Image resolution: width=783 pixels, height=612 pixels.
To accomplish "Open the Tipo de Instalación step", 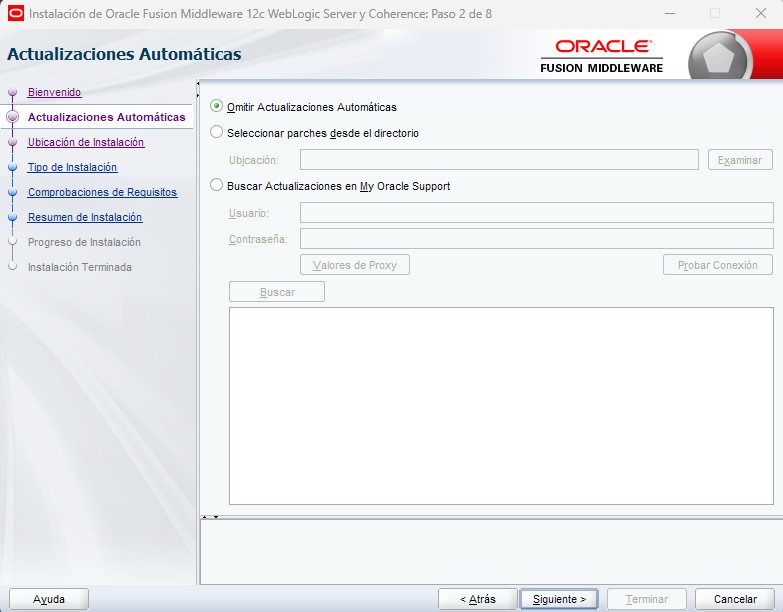I will pyautogui.click(x=72, y=167).
